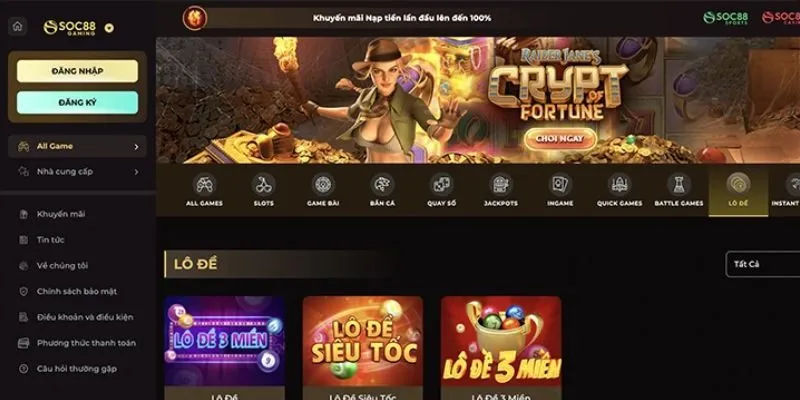Open the Quick Games category icon
The width and height of the screenshot is (800, 400).
click(619, 184)
